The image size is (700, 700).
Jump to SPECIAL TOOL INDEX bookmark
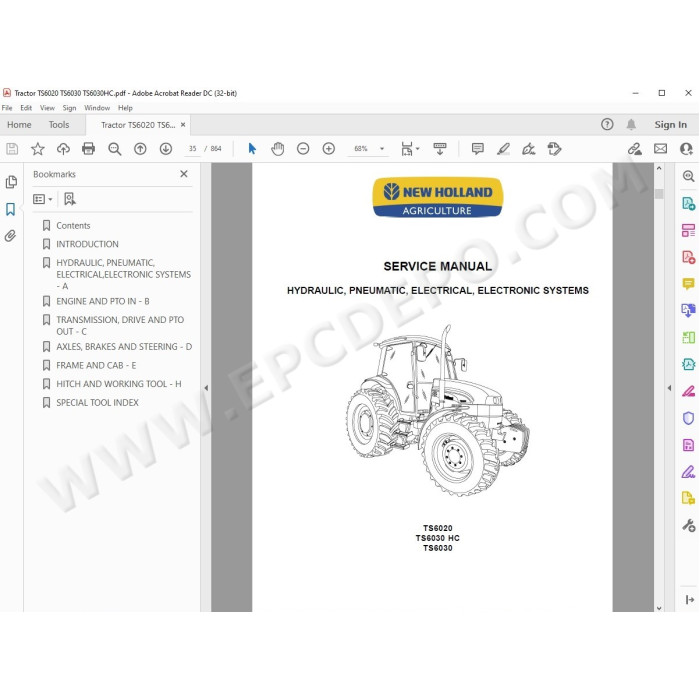click(x=97, y=403)
